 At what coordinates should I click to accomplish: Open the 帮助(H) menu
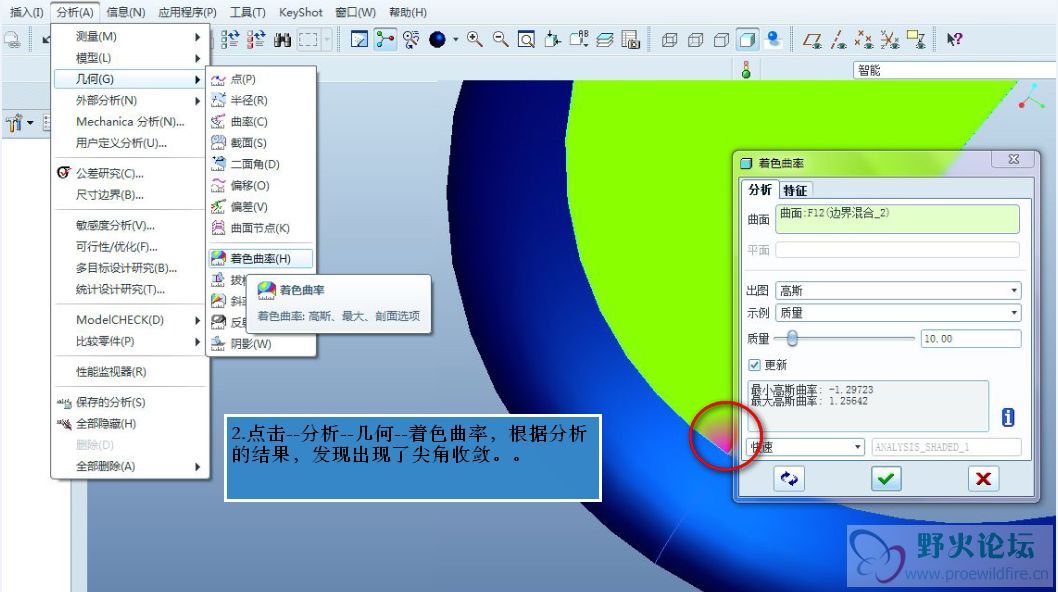tap(408, 12)
